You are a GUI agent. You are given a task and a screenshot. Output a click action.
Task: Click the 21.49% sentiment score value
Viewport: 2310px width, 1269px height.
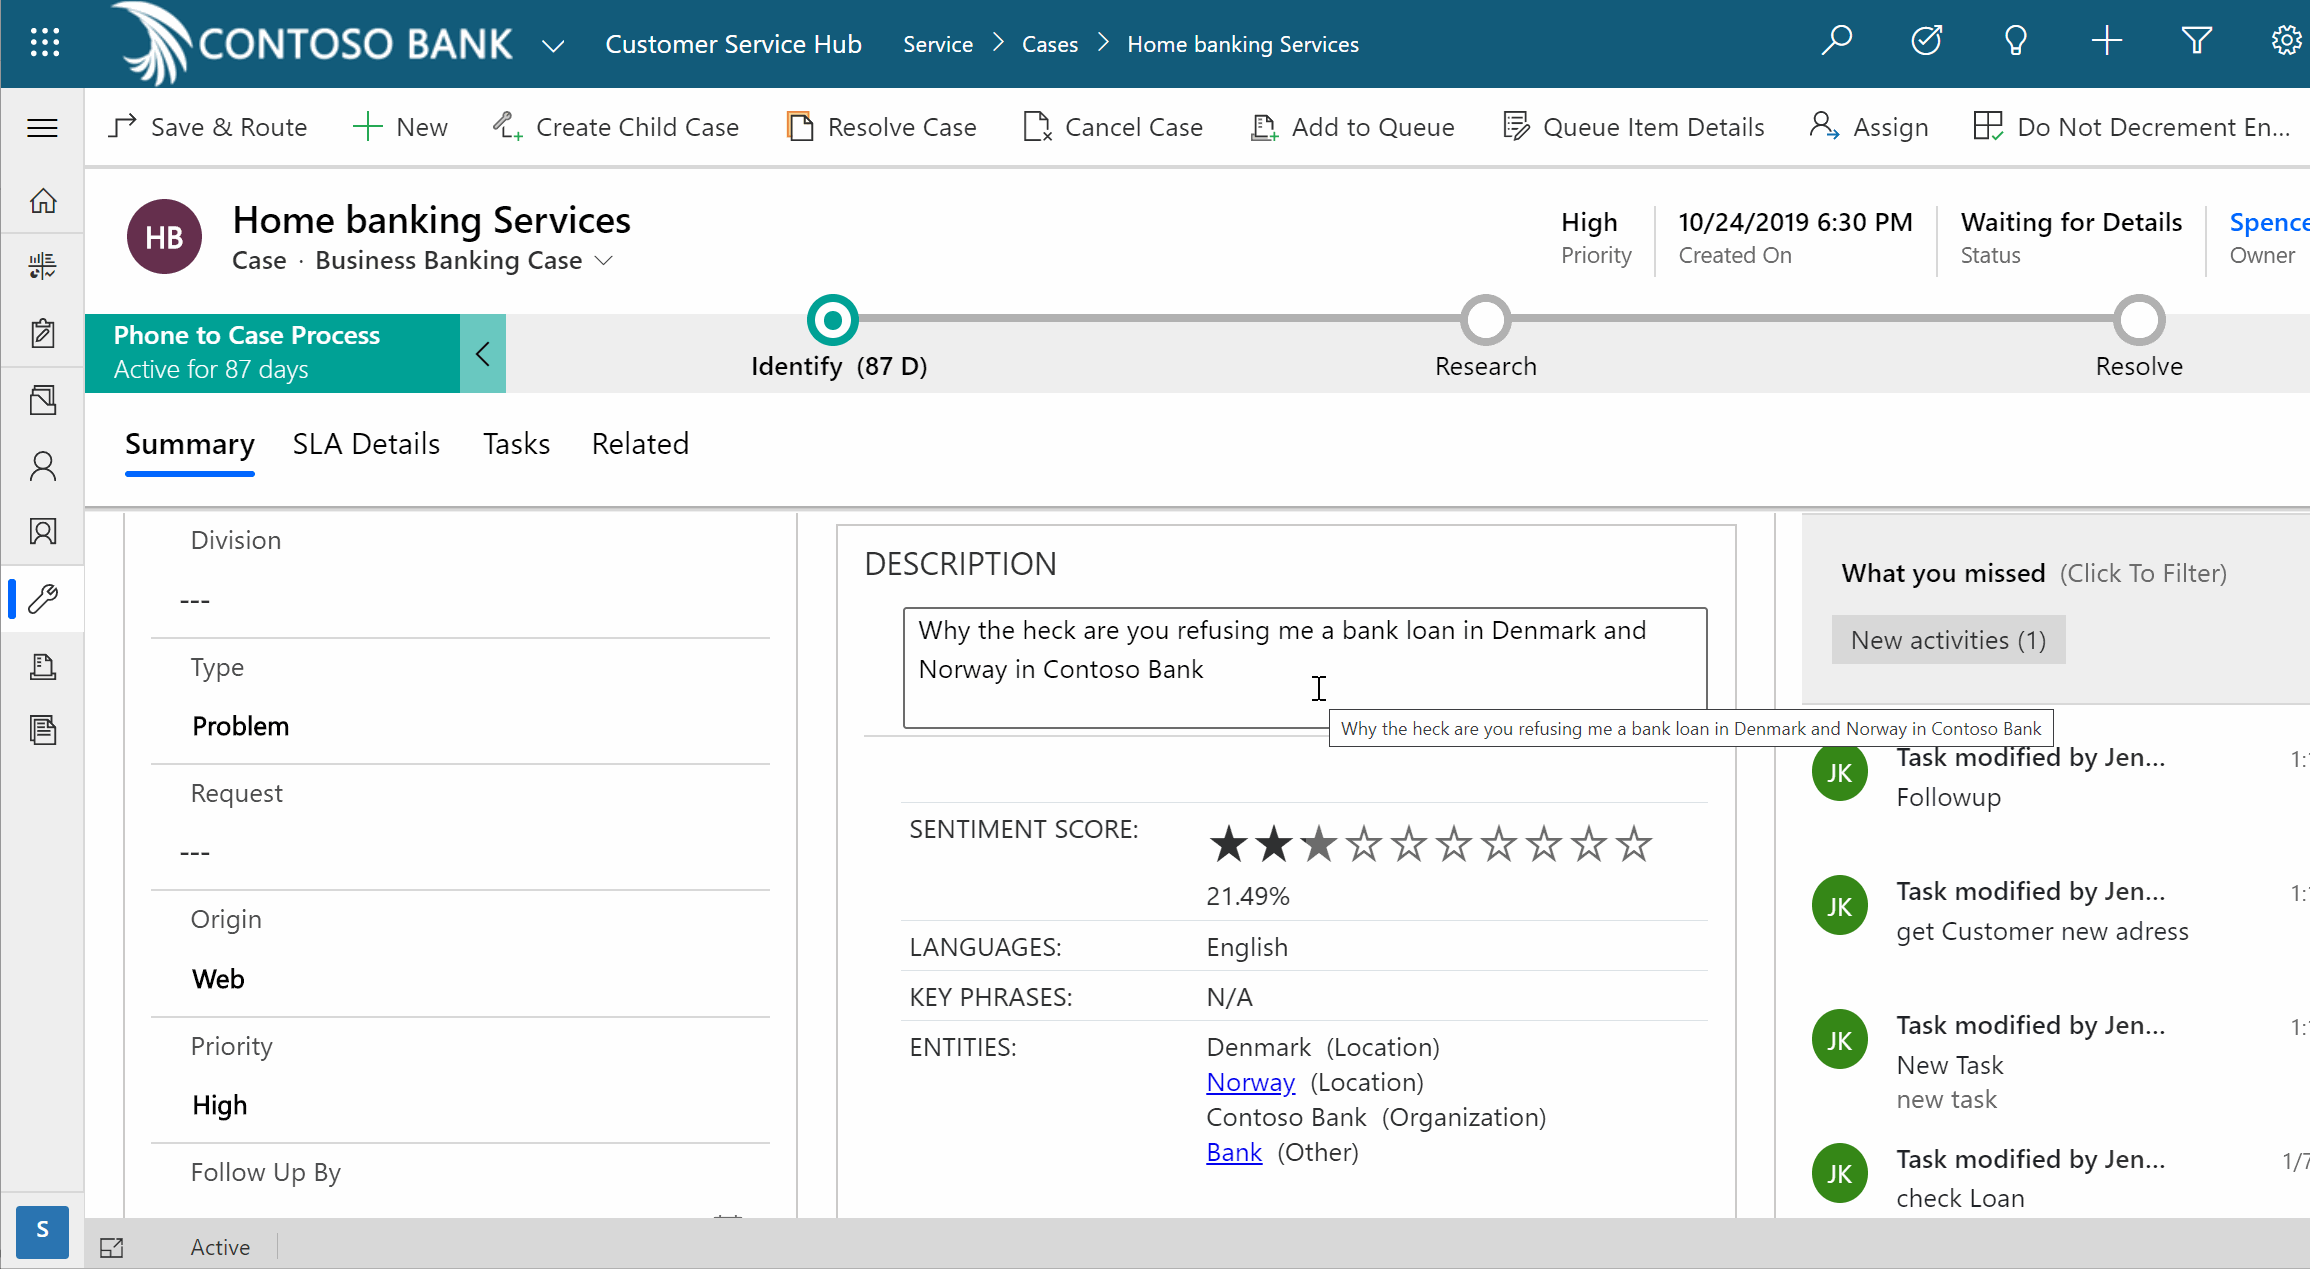(1248, 896)
